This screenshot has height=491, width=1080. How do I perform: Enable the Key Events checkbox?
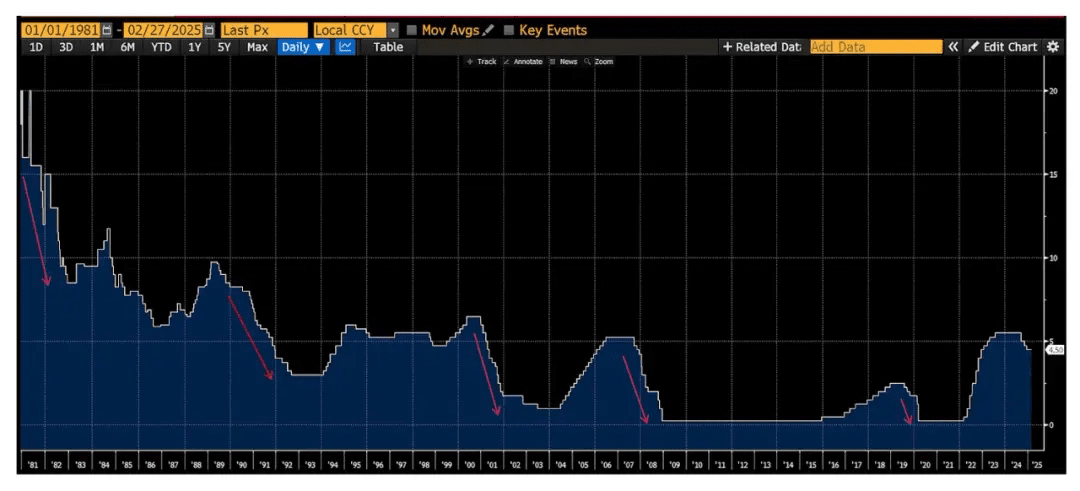[509, 30]
